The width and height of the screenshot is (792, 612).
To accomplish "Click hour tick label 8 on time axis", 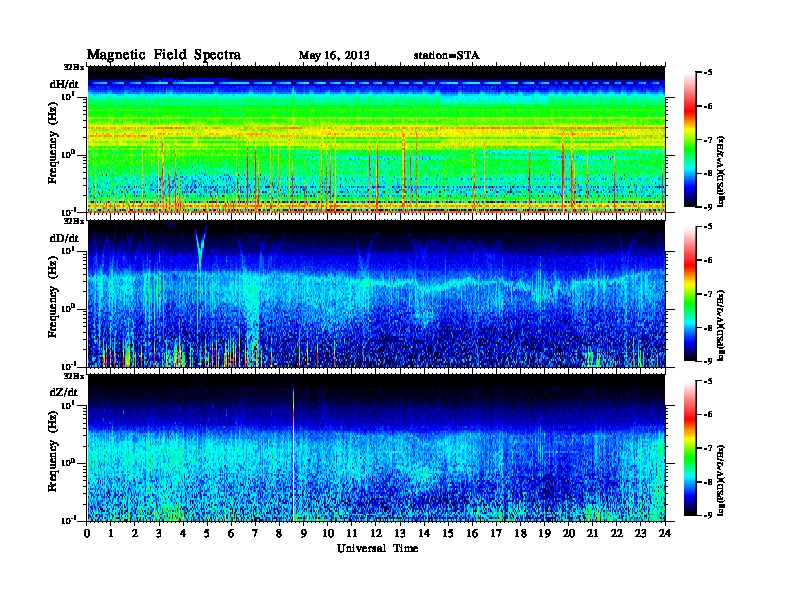I will coord(279,533).
